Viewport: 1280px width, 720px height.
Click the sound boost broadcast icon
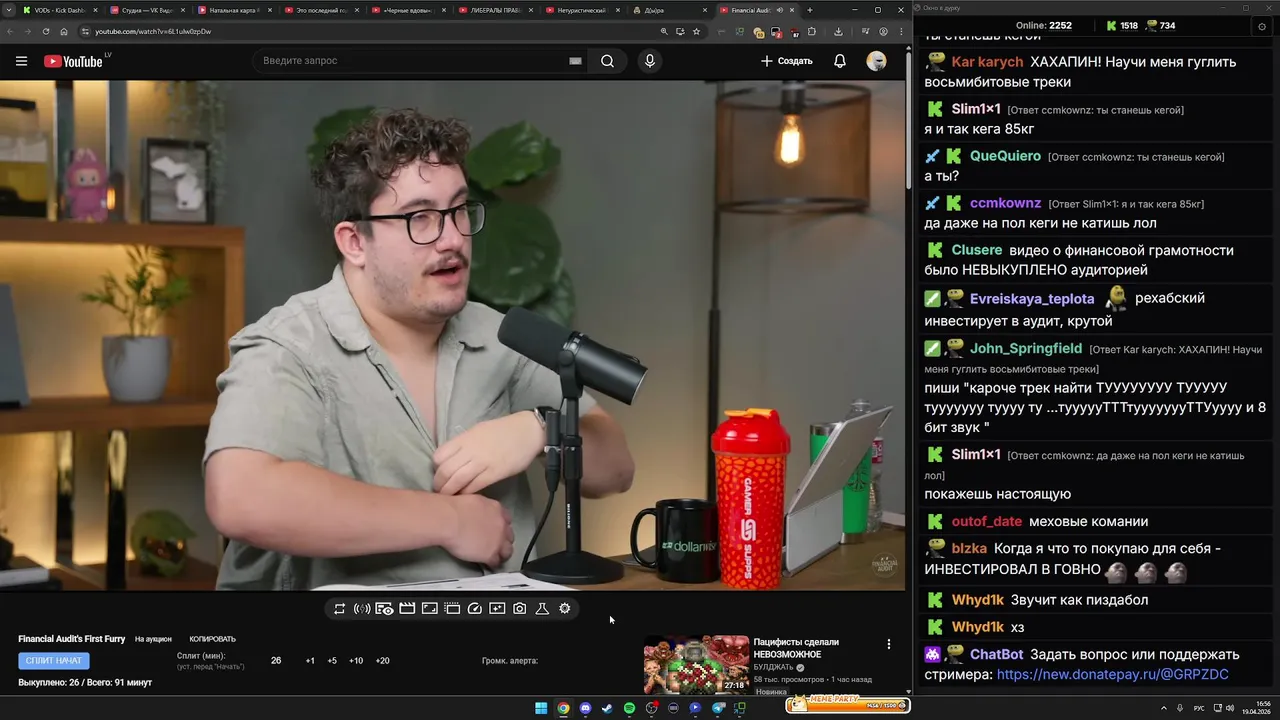point(362,608)
